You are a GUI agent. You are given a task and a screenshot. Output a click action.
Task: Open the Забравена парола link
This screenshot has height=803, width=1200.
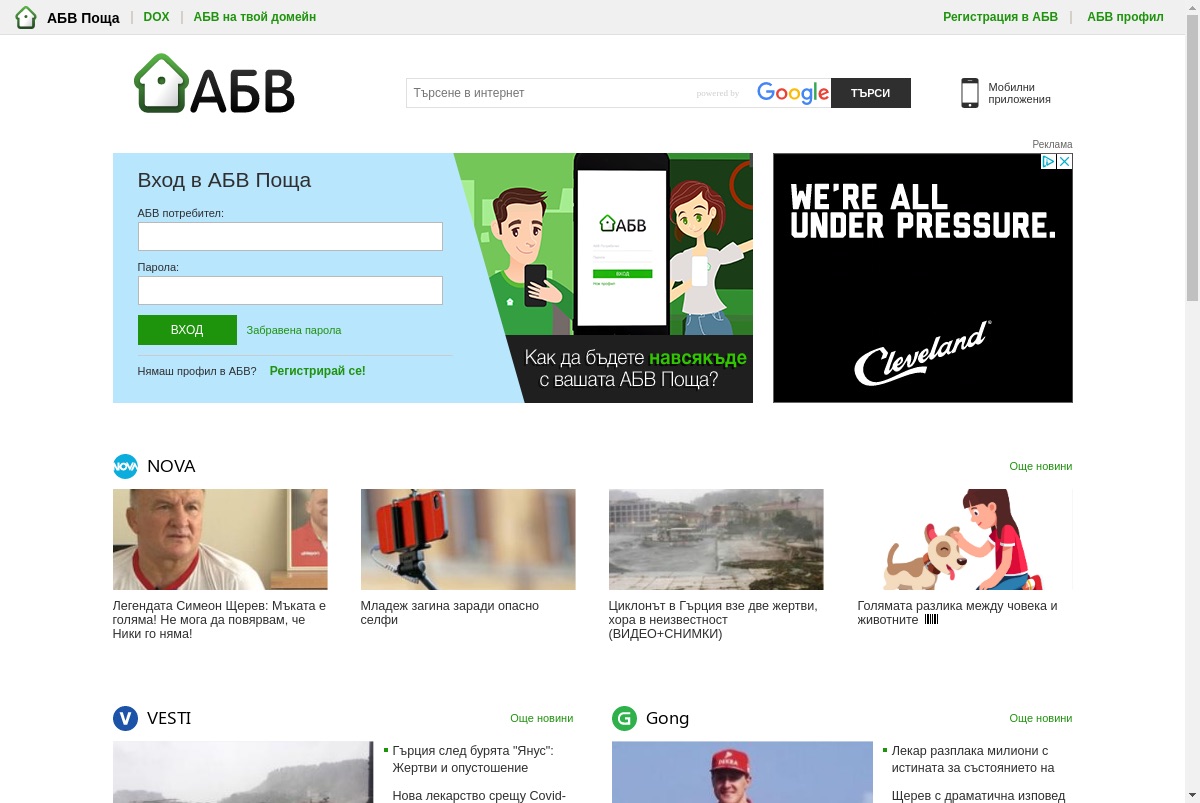[294, 330]
